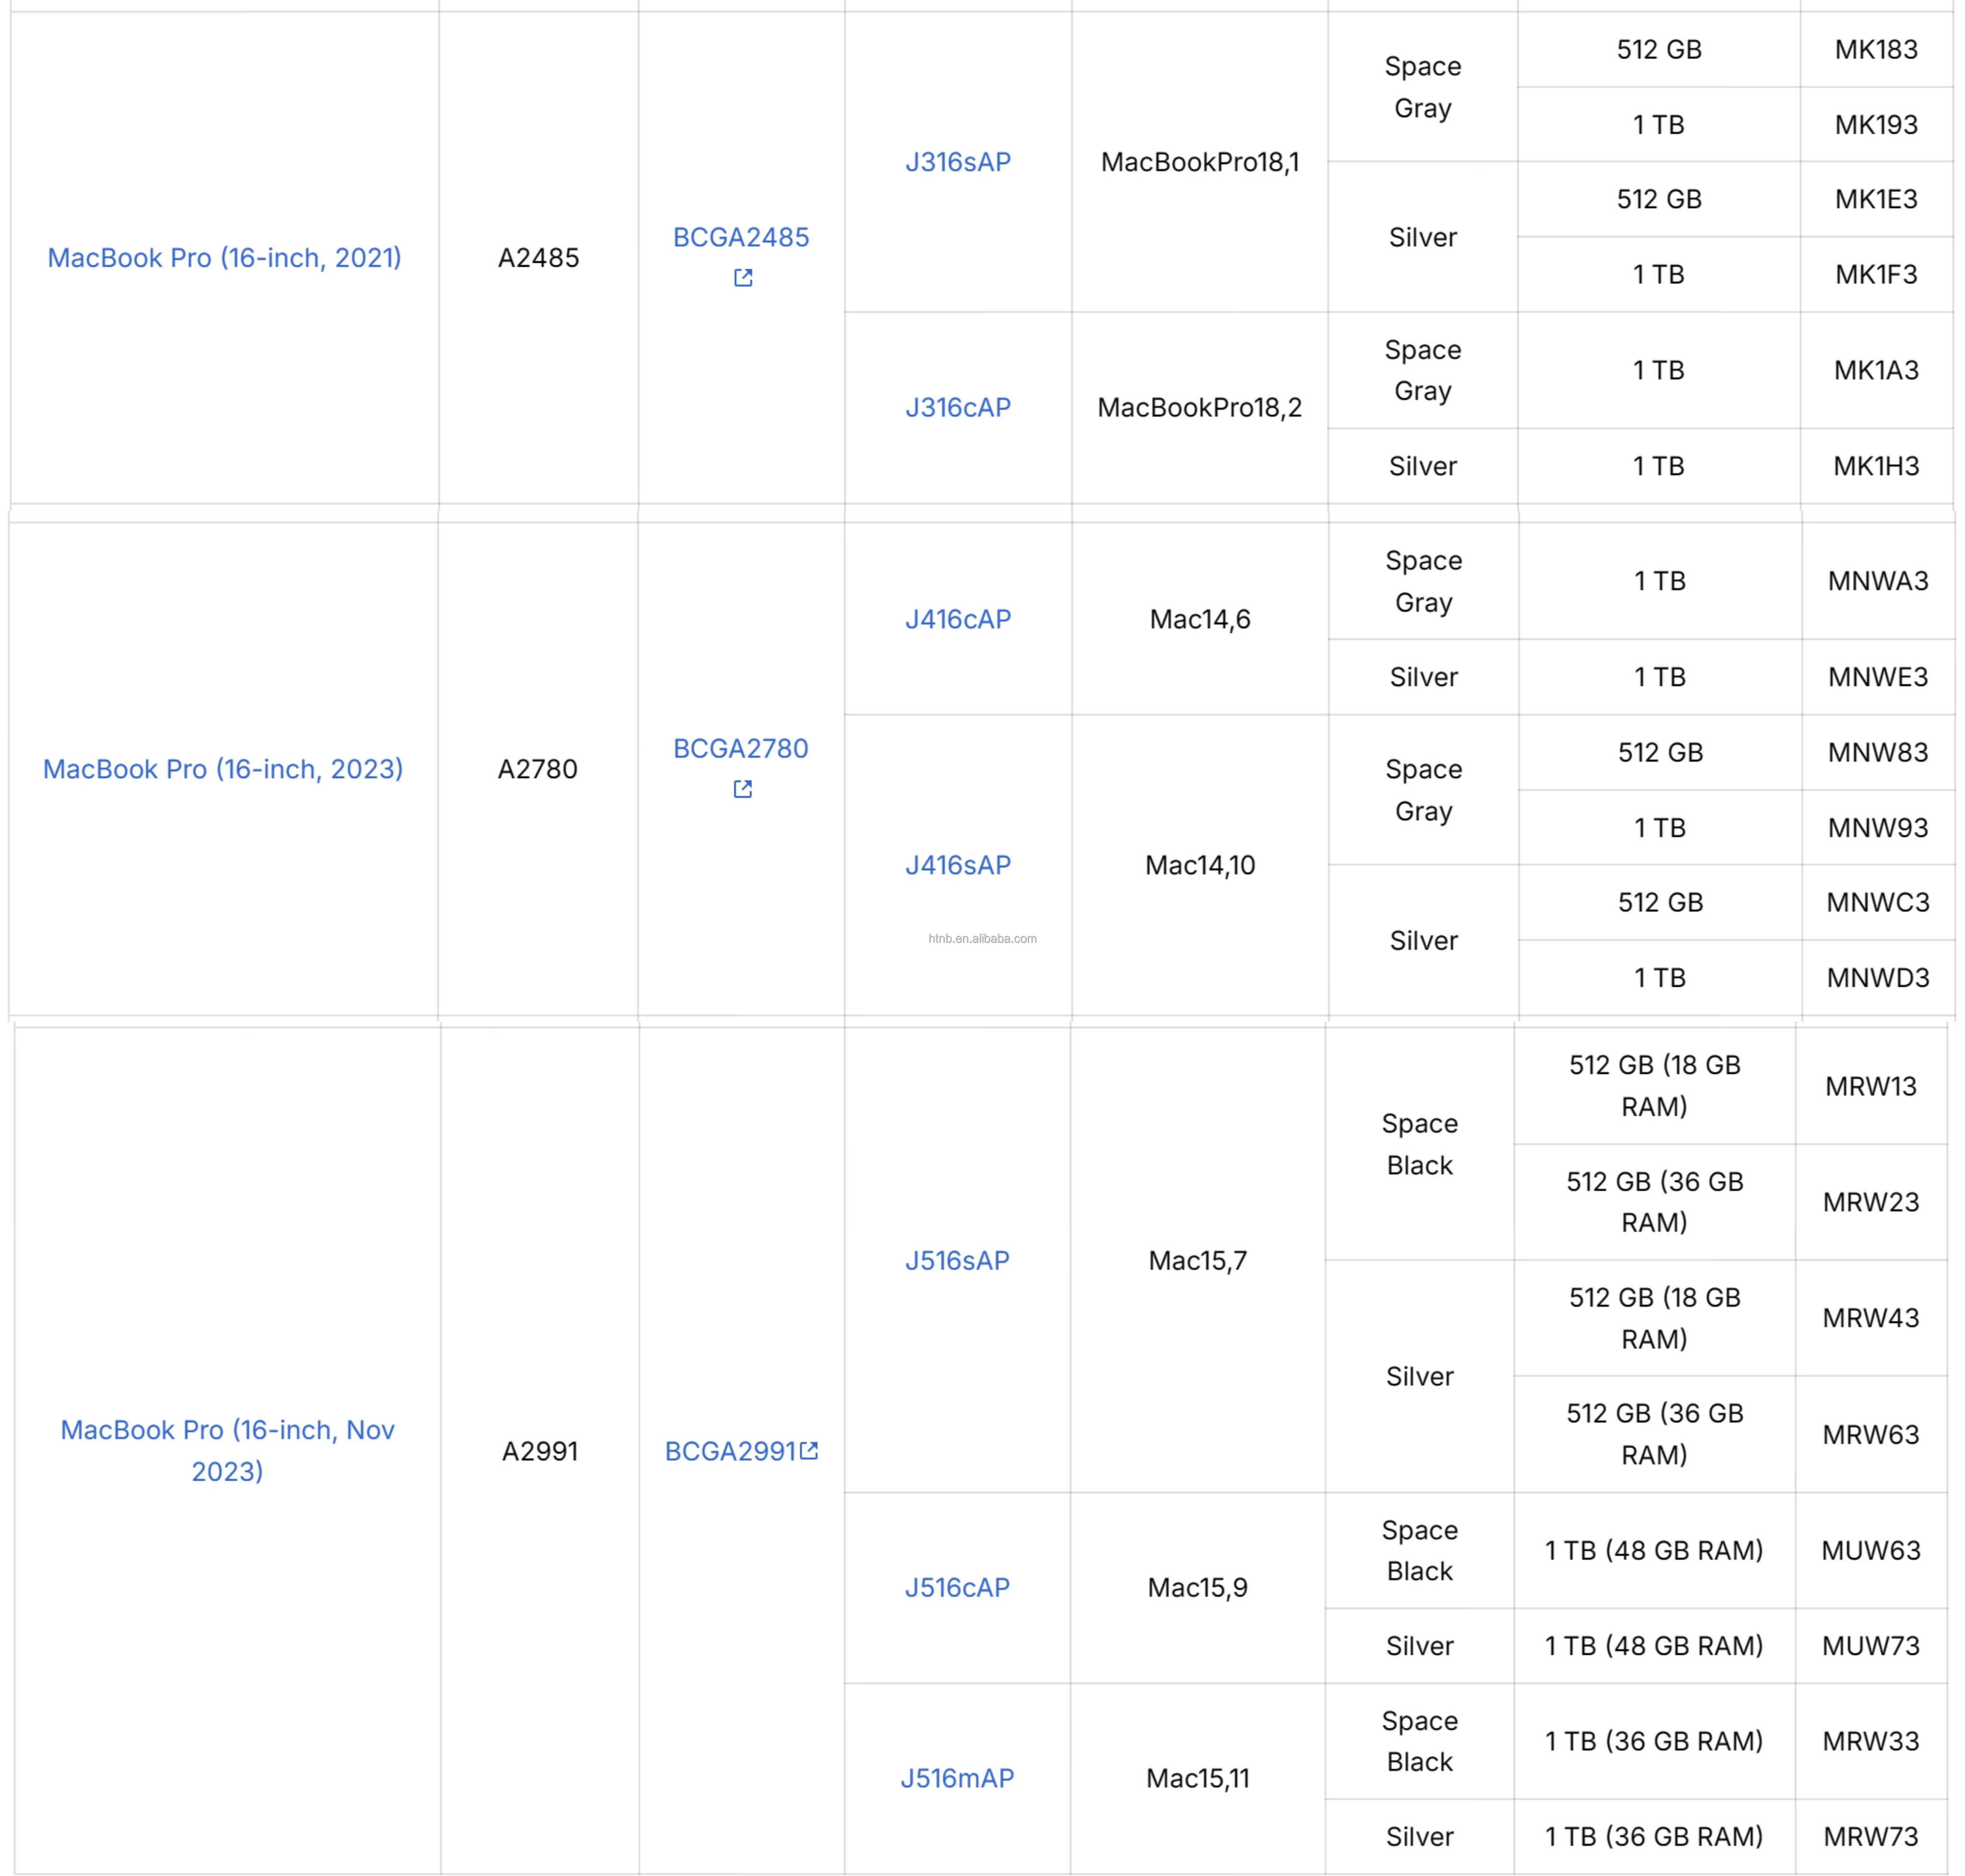Follow the BCGA2780 FCC link
Viewport: 1965px width, 1876px height.
pos(740,749)
